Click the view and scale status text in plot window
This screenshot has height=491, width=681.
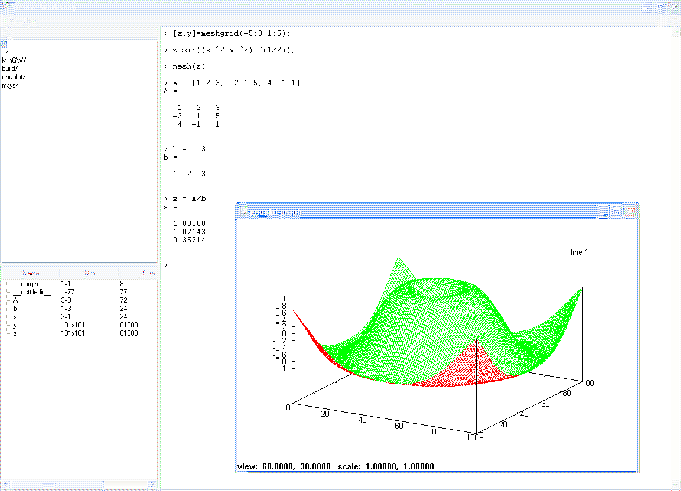[335, 466]
